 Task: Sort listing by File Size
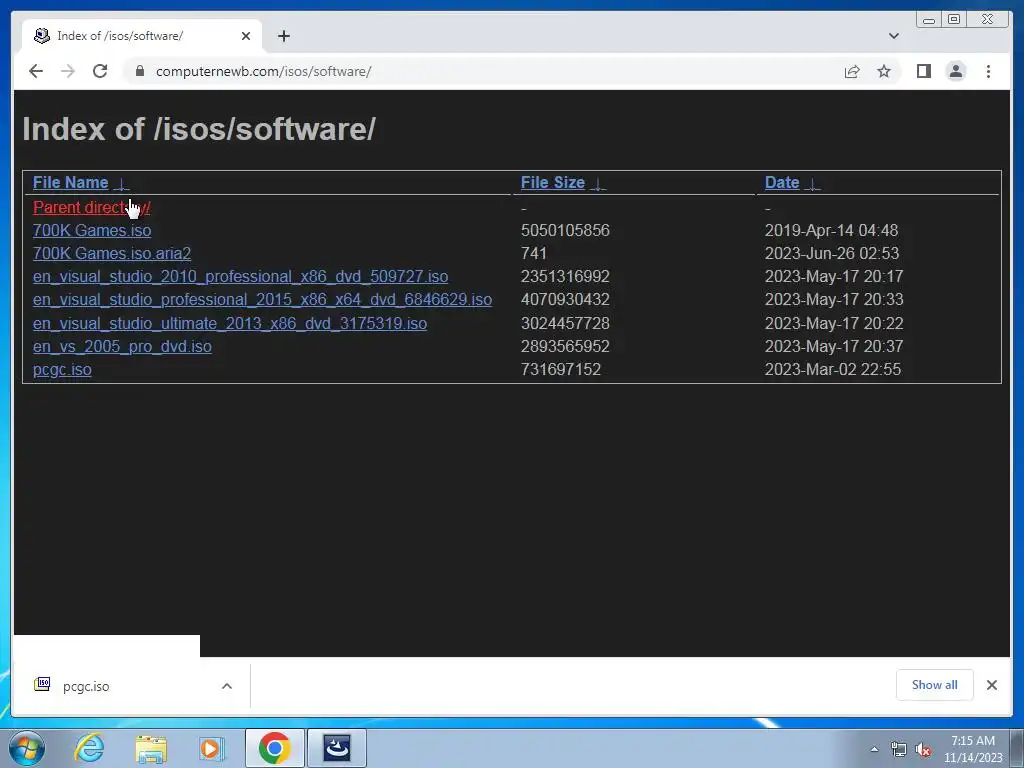(x=552, y=182)
